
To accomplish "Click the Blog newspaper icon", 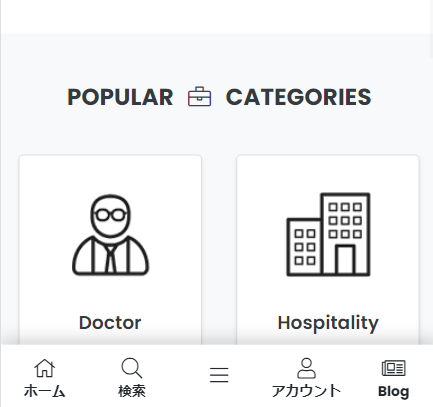I will coord(393,368).
